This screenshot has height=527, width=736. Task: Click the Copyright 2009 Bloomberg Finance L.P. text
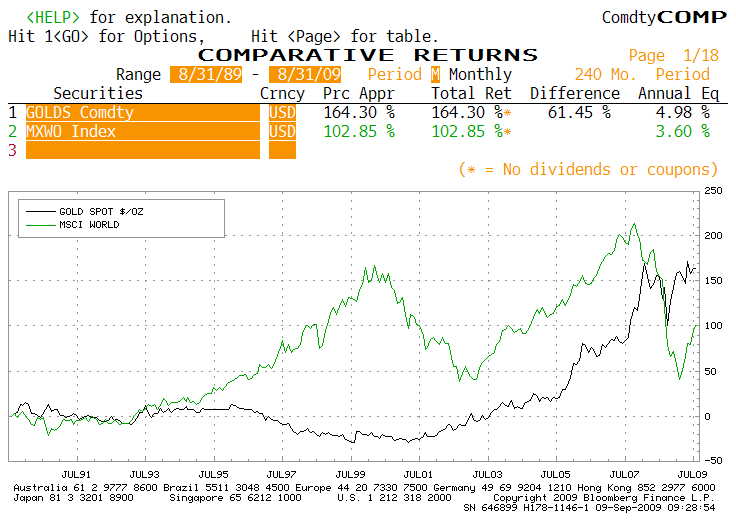point(604,497)
